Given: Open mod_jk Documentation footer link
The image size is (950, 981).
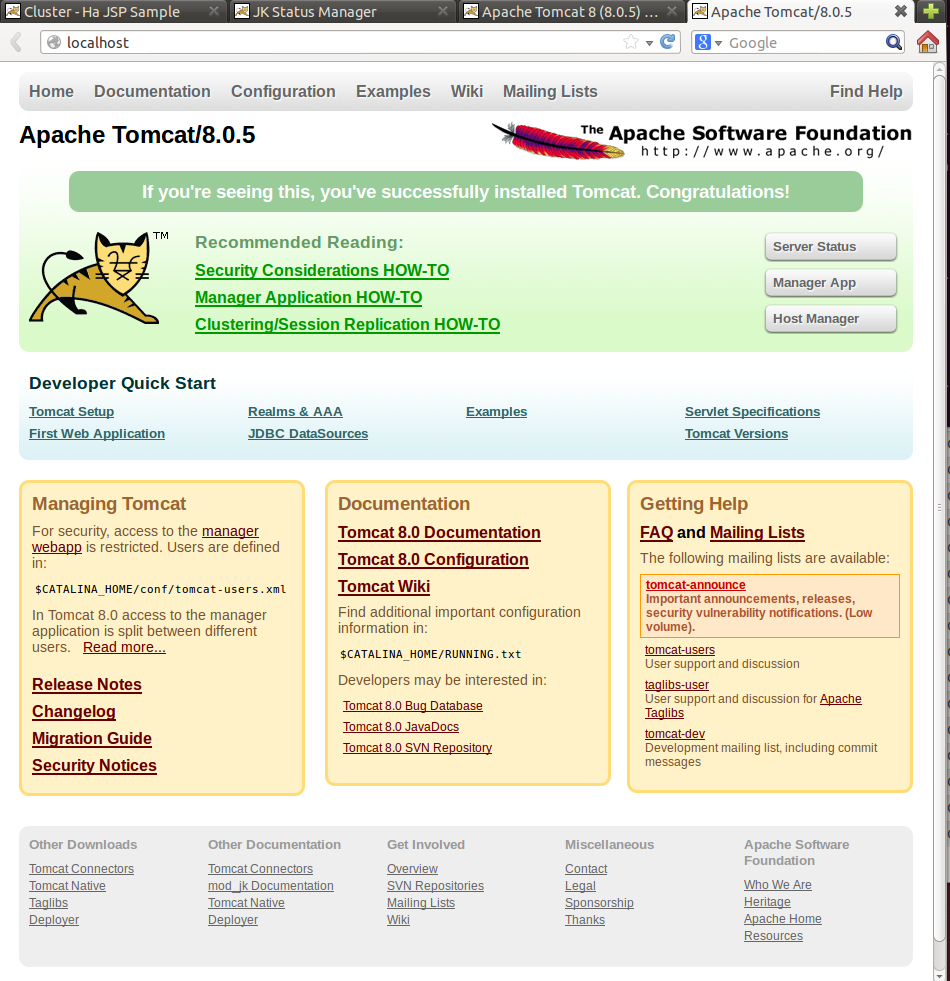Looking at the screenshot, I should tap(270, 886).
